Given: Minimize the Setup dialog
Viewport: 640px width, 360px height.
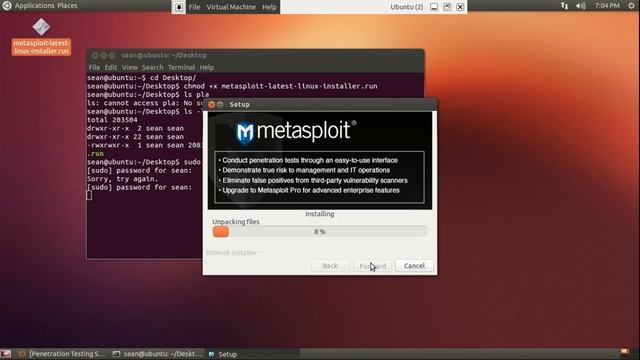Looking at the screenshot, I should pos(220,104).
